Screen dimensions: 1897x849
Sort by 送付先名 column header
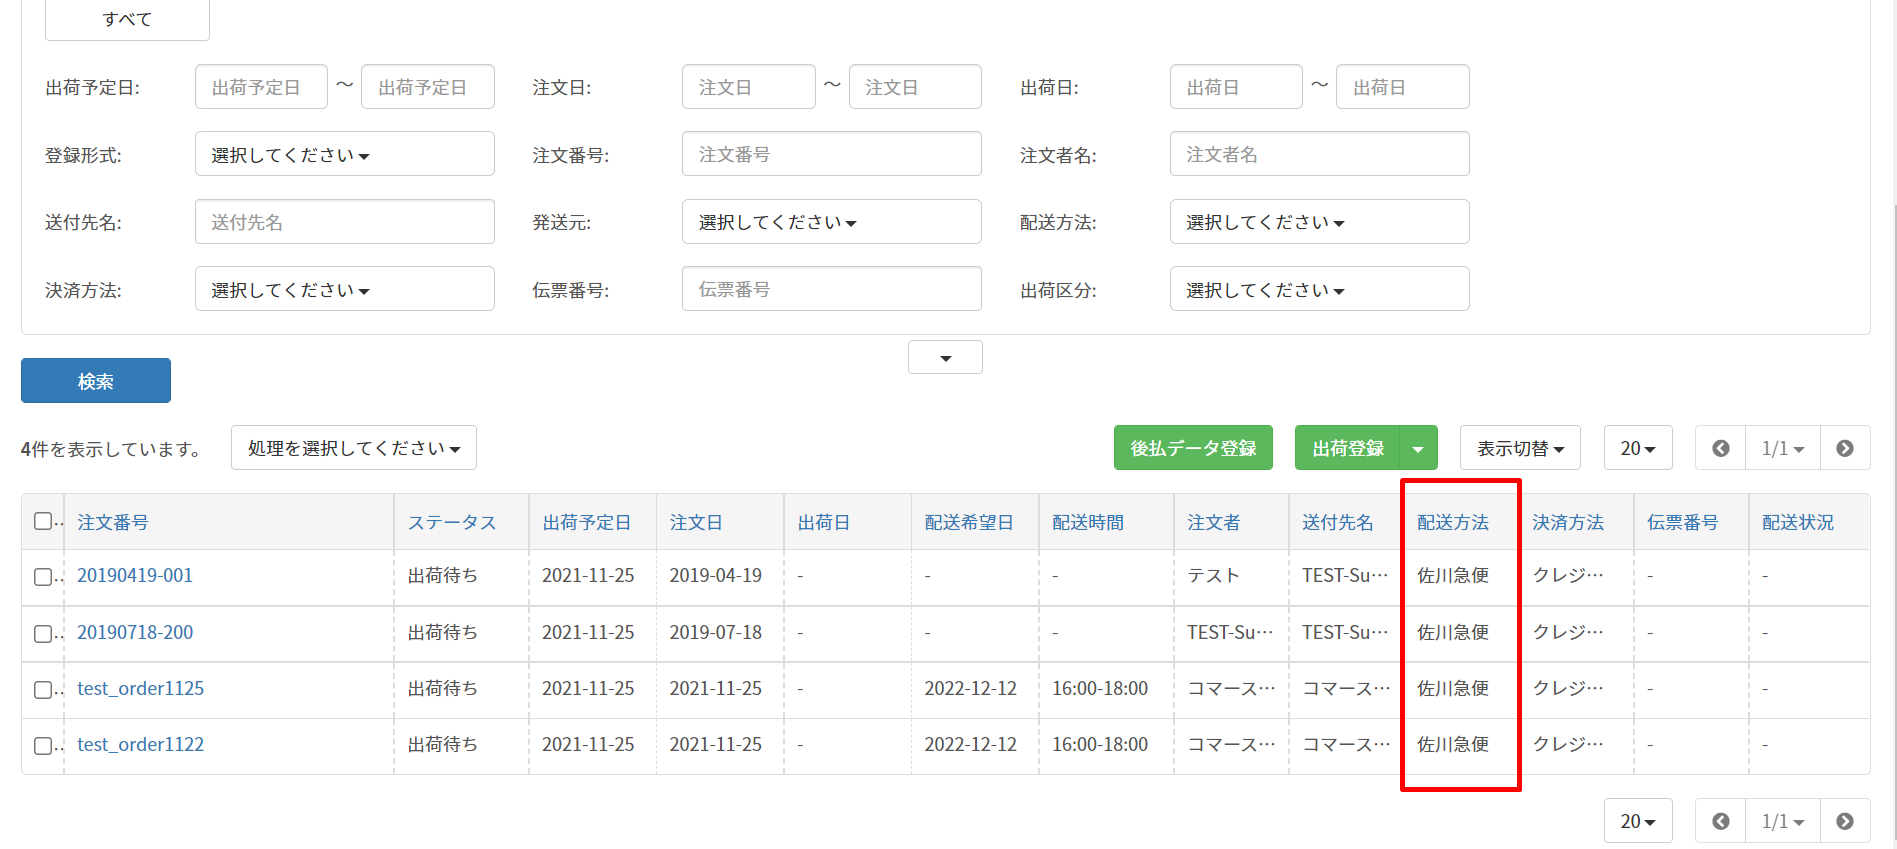pyautogui.click(x=1338, y=522)
